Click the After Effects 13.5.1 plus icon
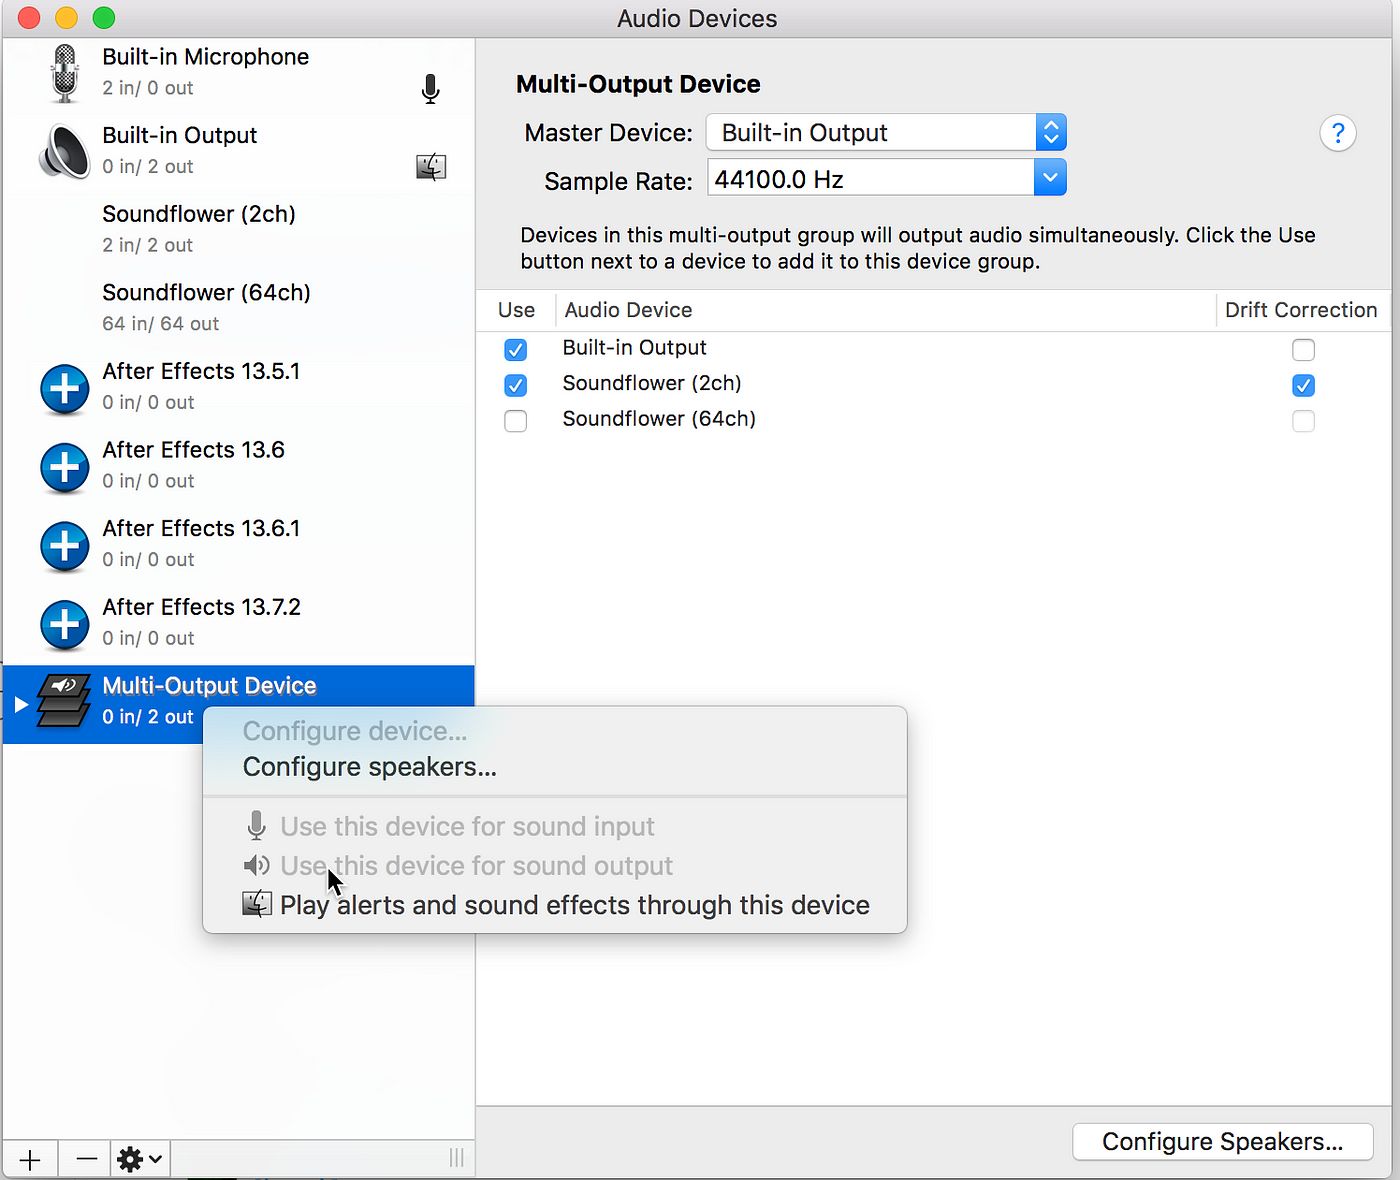The height and width of the screenshot is (1180, 1400). (65, 388)
